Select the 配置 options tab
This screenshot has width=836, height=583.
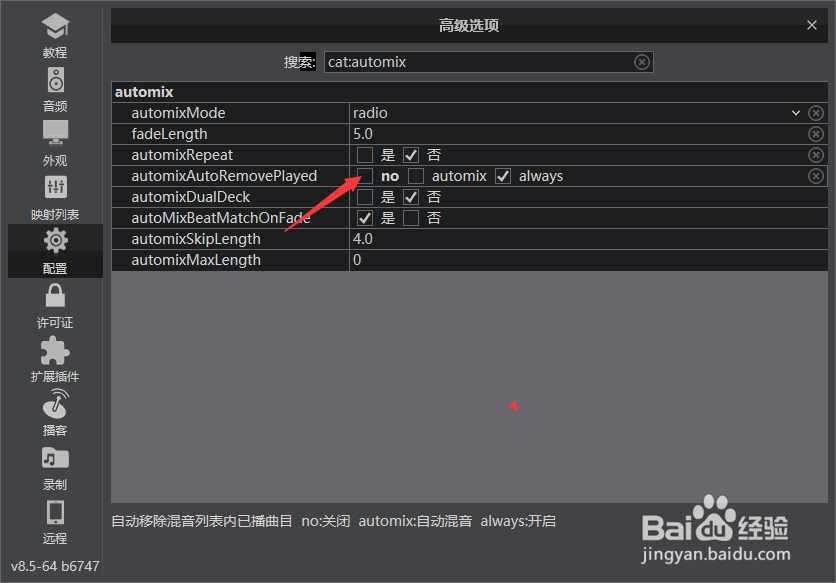pyautogui.click(x=55, y=251)
